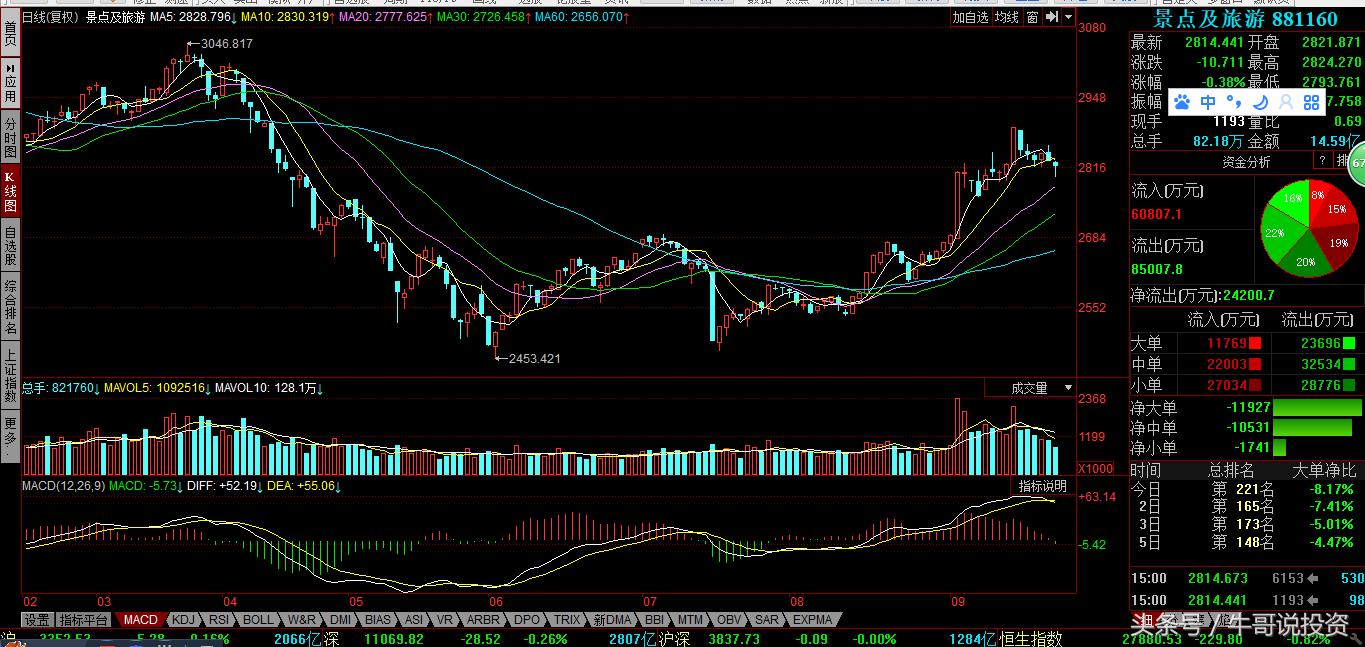Open 自选股 in the left sidebar
This screenshot has width=1365, height=647.
tap(9, 246)
